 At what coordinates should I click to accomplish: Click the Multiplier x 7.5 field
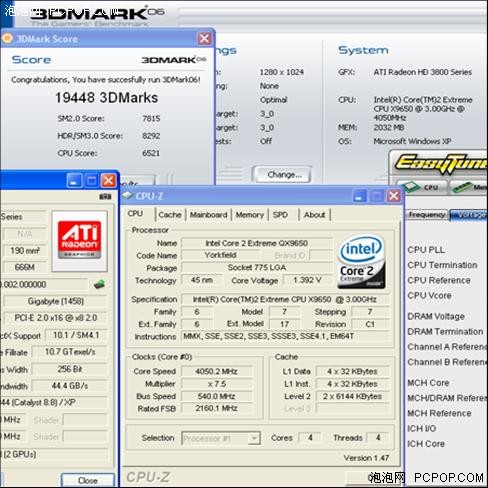(x=216, y=384)
